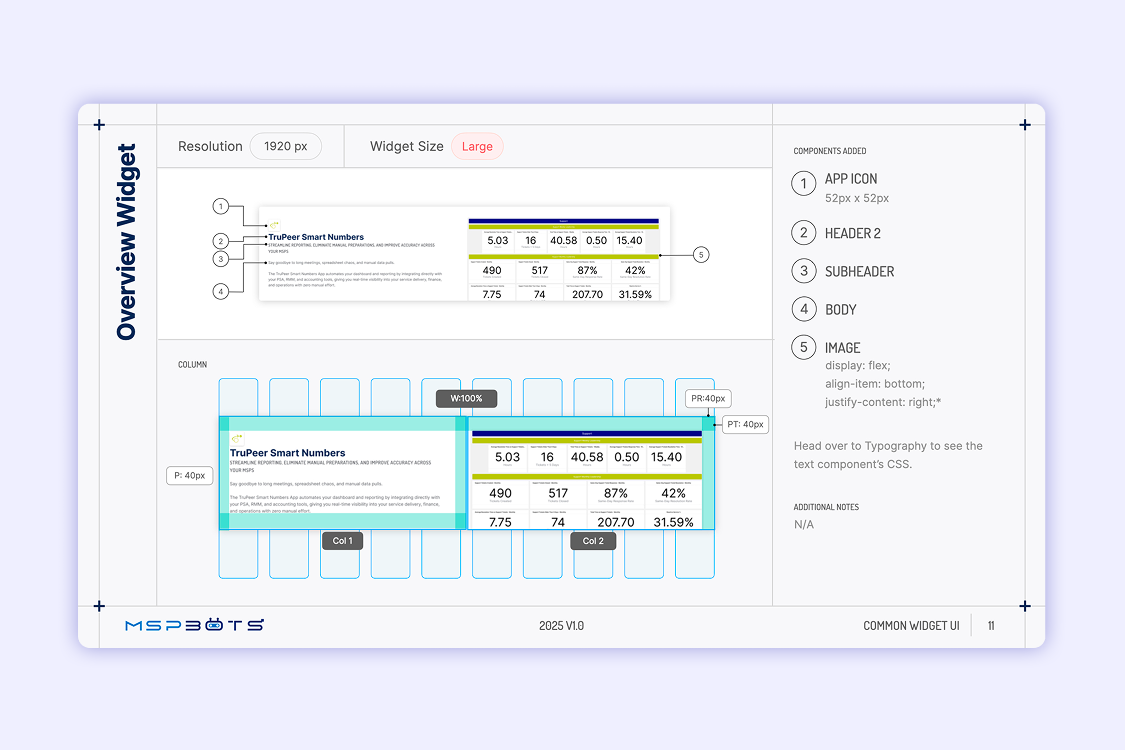Click the display: flex; CSS line
The width and height of the screenshot is (1125, 750).
tap(857, 365)
